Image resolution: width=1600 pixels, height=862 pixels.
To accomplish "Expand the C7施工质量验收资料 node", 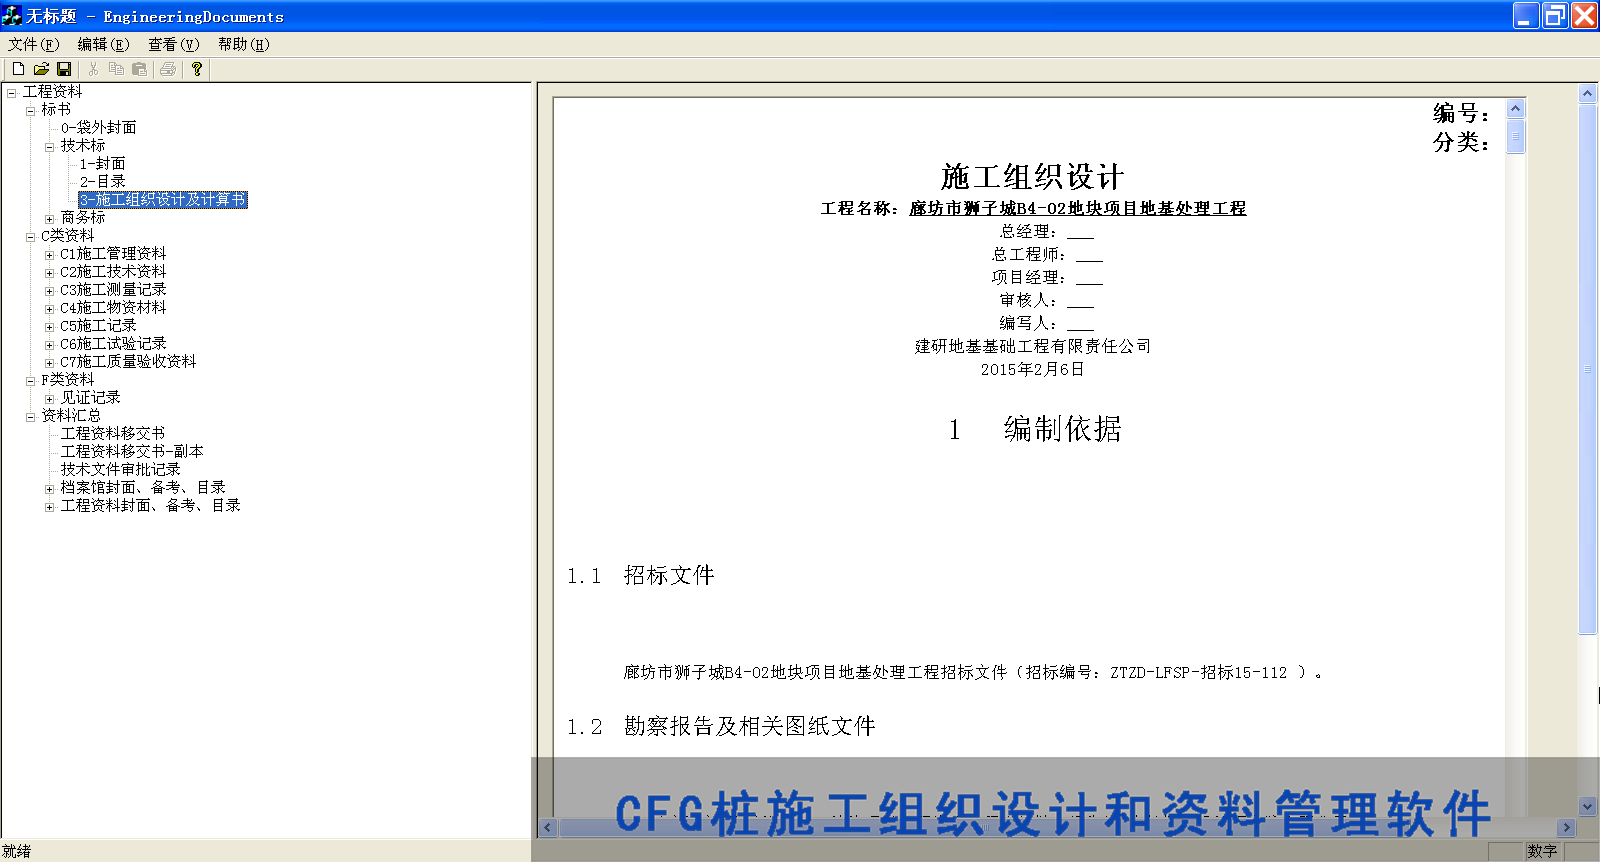I will pos(49,362).
